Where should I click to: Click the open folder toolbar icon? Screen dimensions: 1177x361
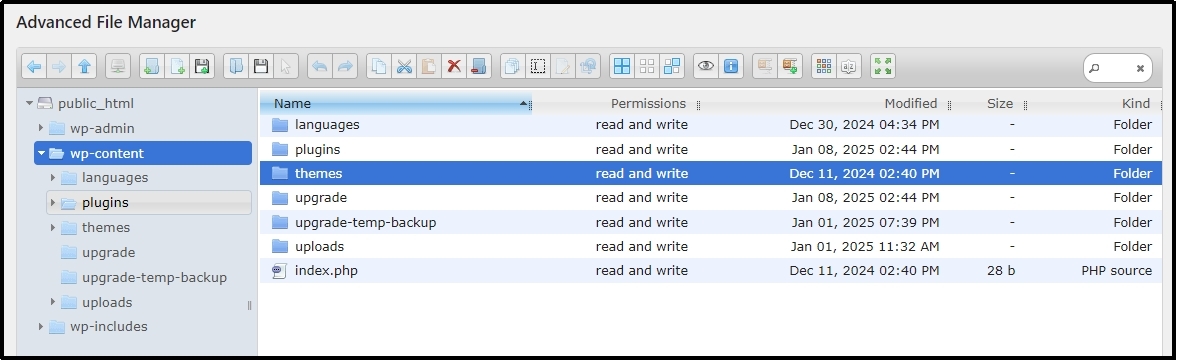pyautogui.click(x=236, y=66)
